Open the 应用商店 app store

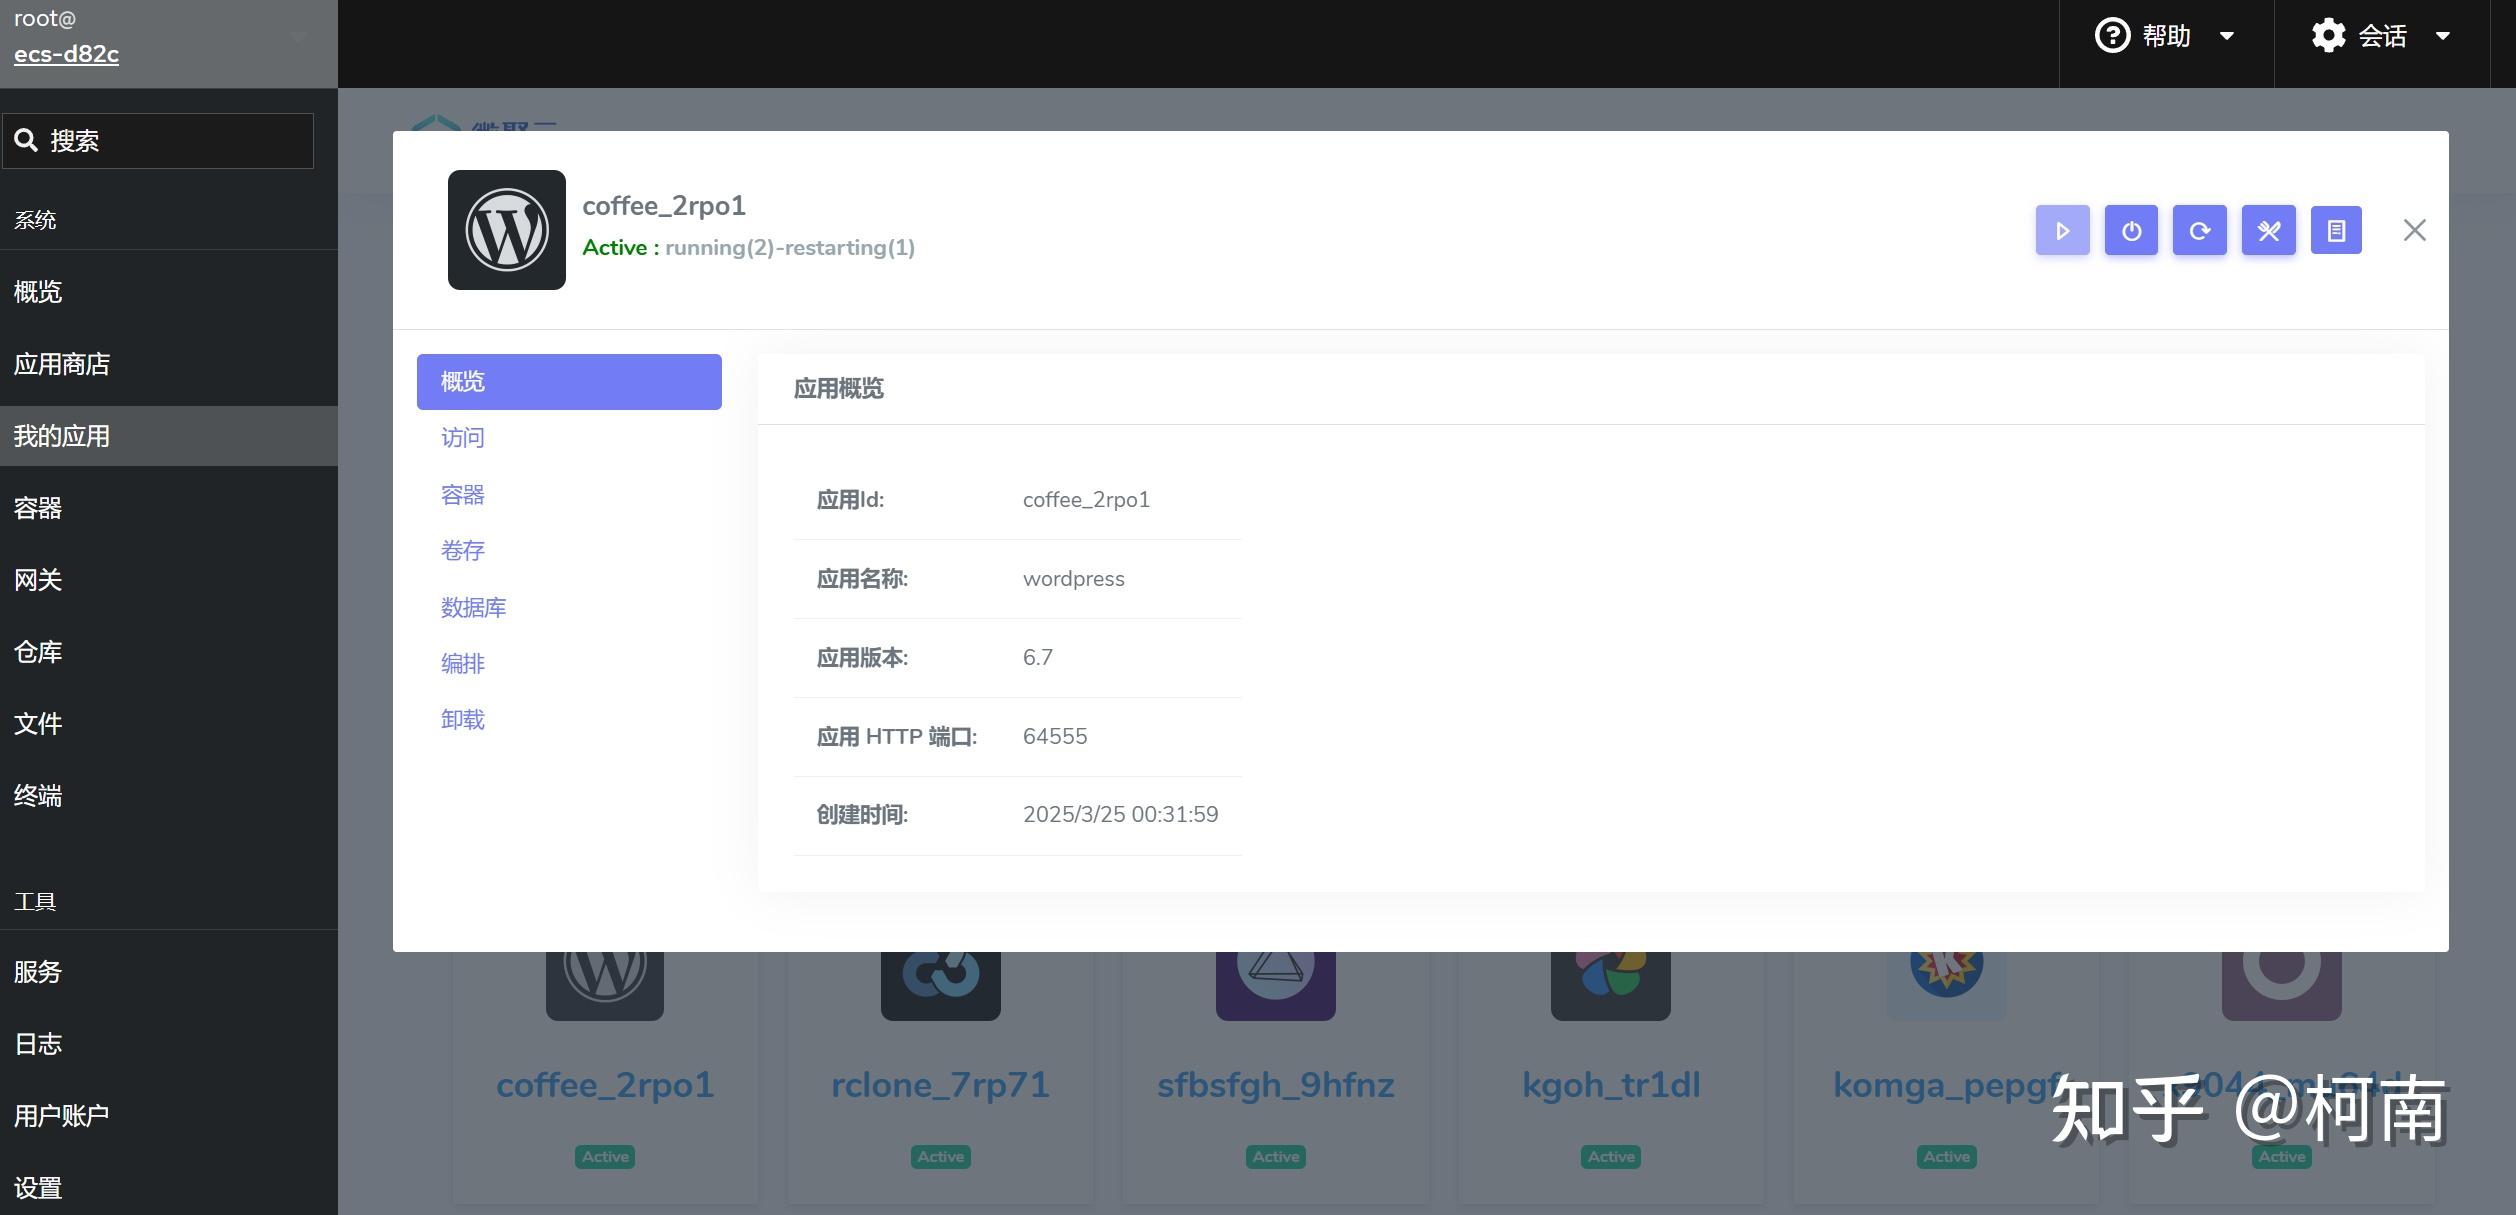pos(61,363)
